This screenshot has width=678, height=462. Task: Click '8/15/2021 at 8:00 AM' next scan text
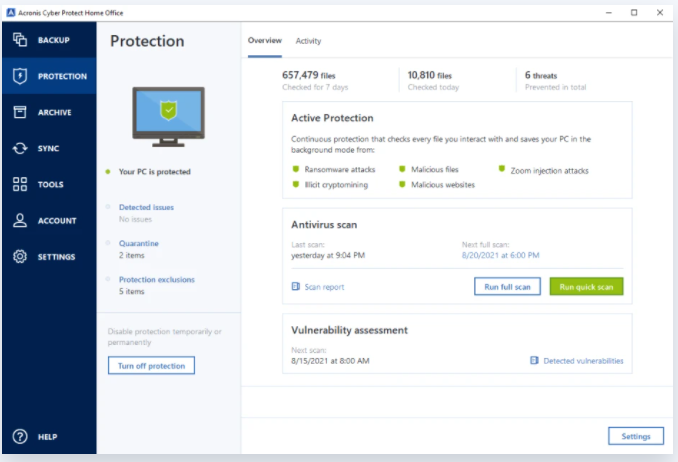(x=330, y=361)
